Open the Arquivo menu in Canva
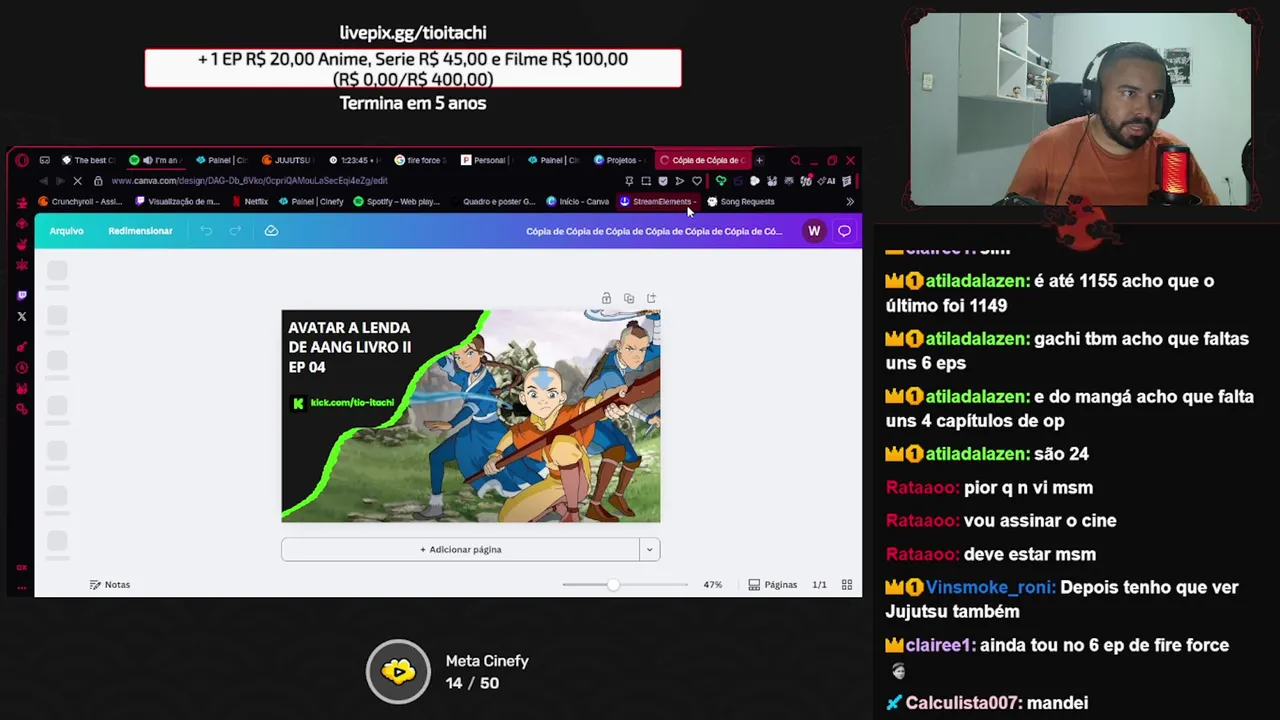 click(67, 231)
